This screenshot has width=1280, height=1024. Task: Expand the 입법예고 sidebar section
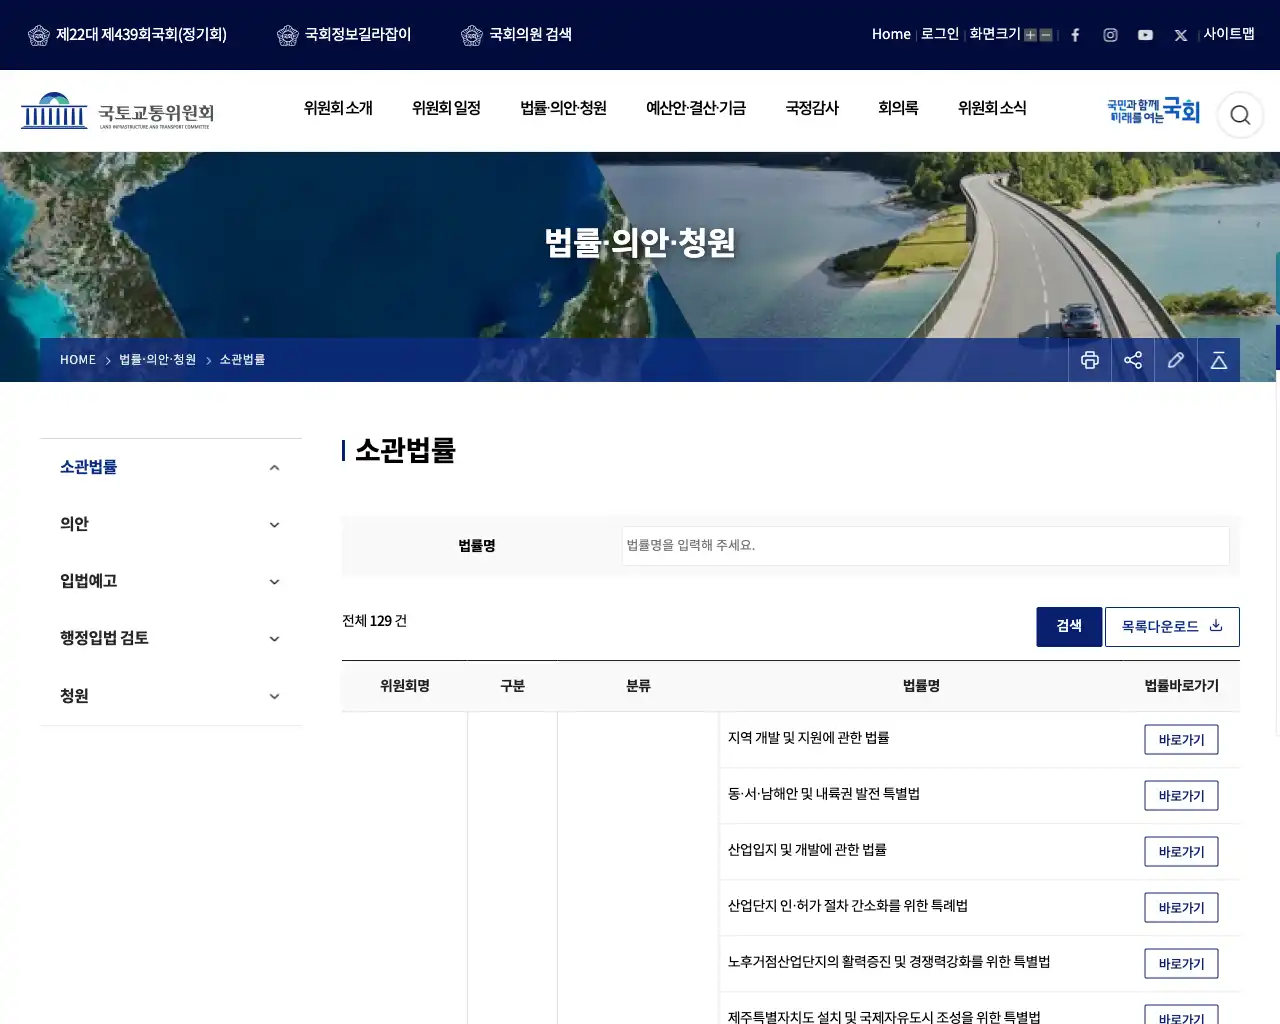click(274, 582)
